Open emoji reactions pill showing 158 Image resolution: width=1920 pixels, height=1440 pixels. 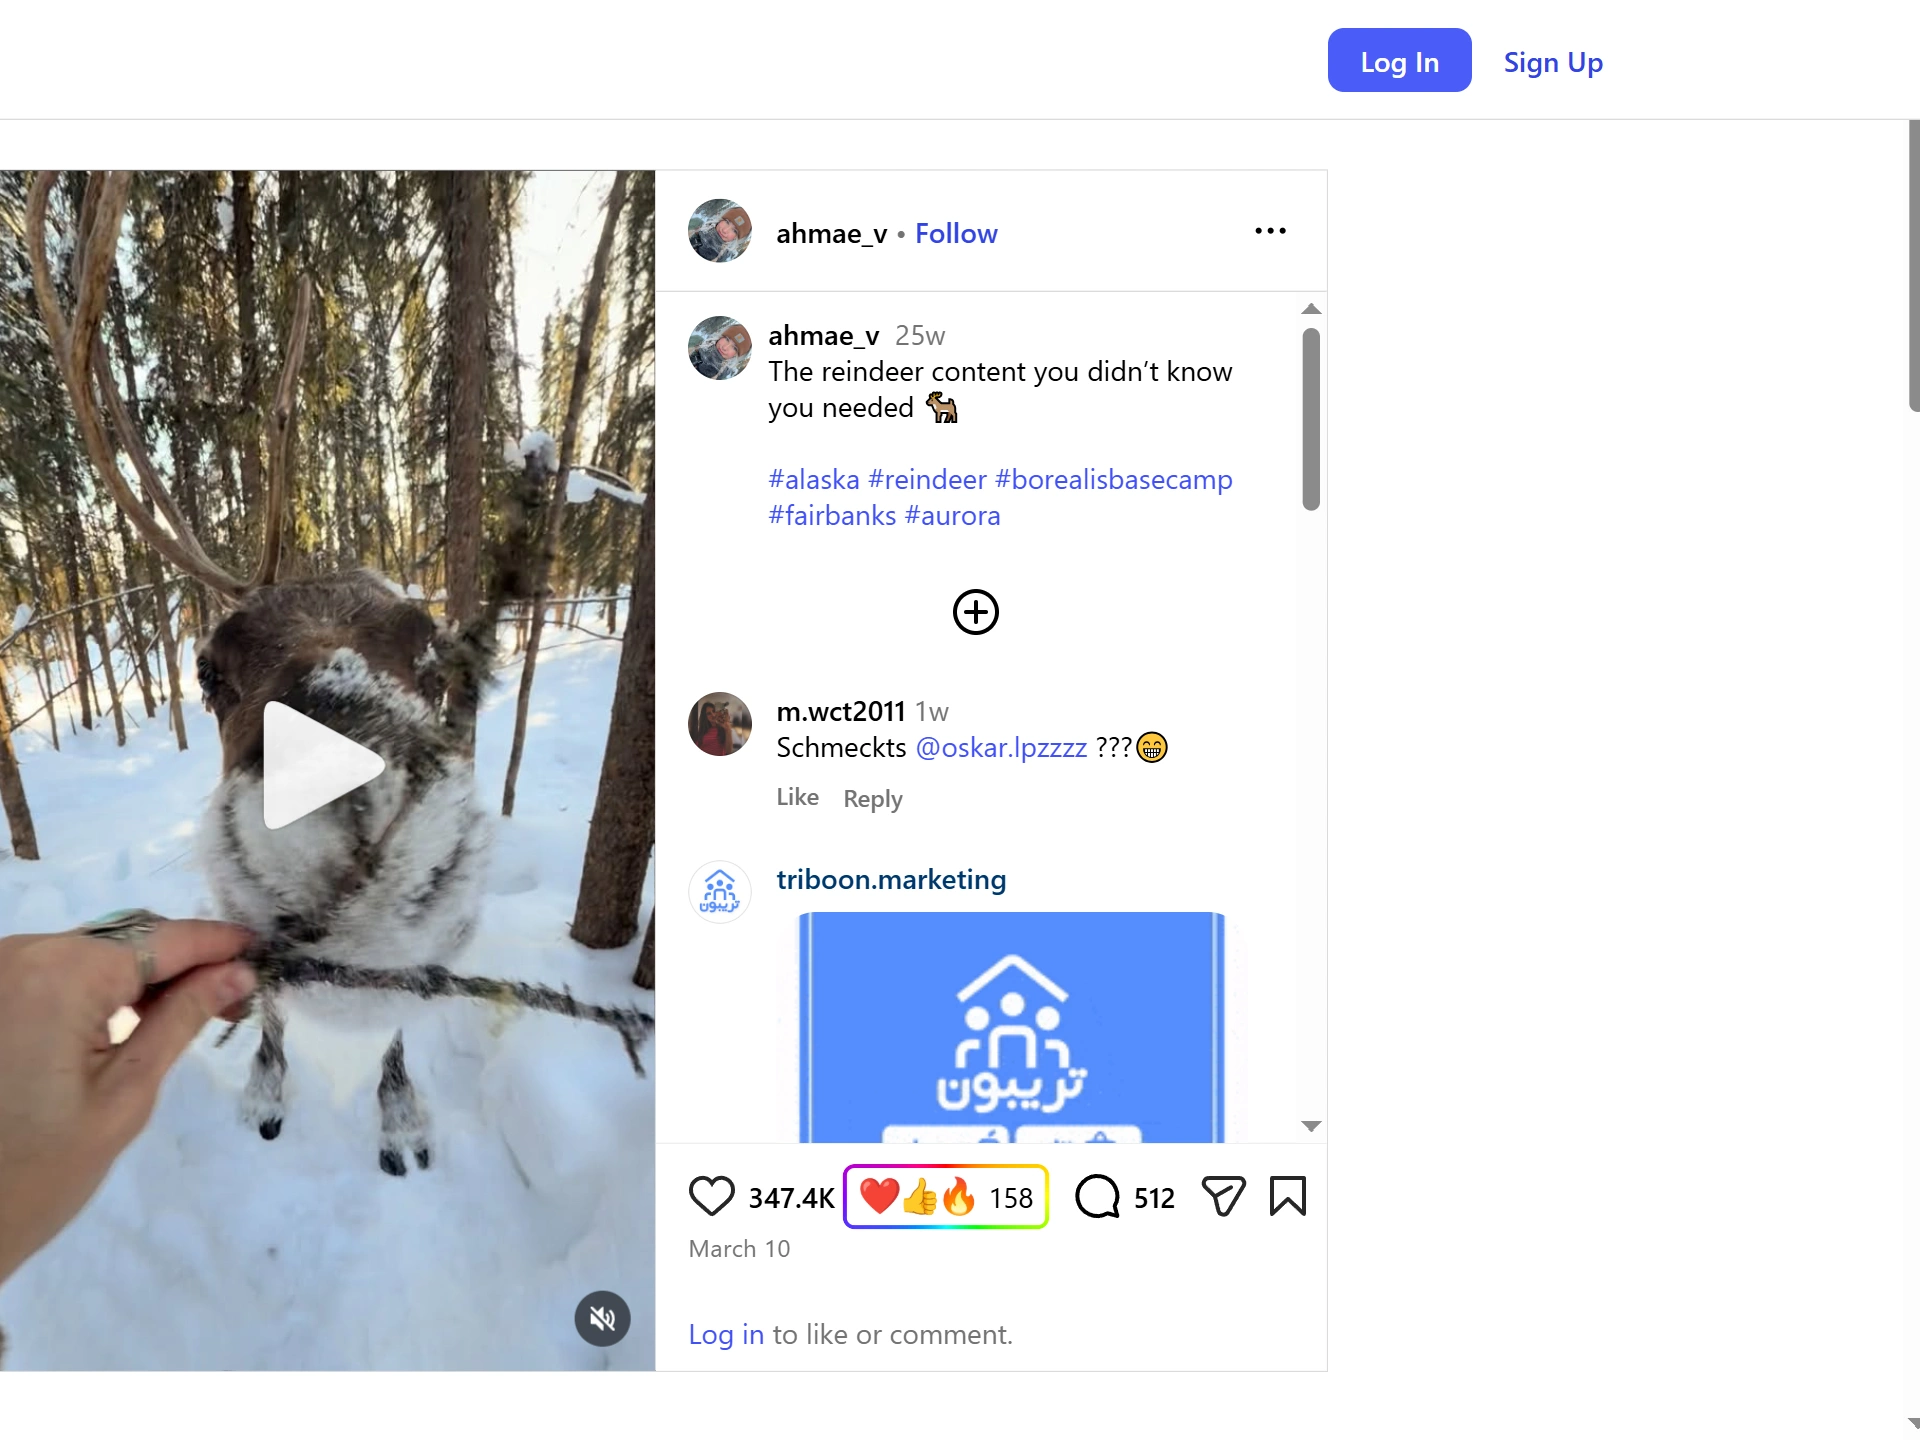(946, 1196)
